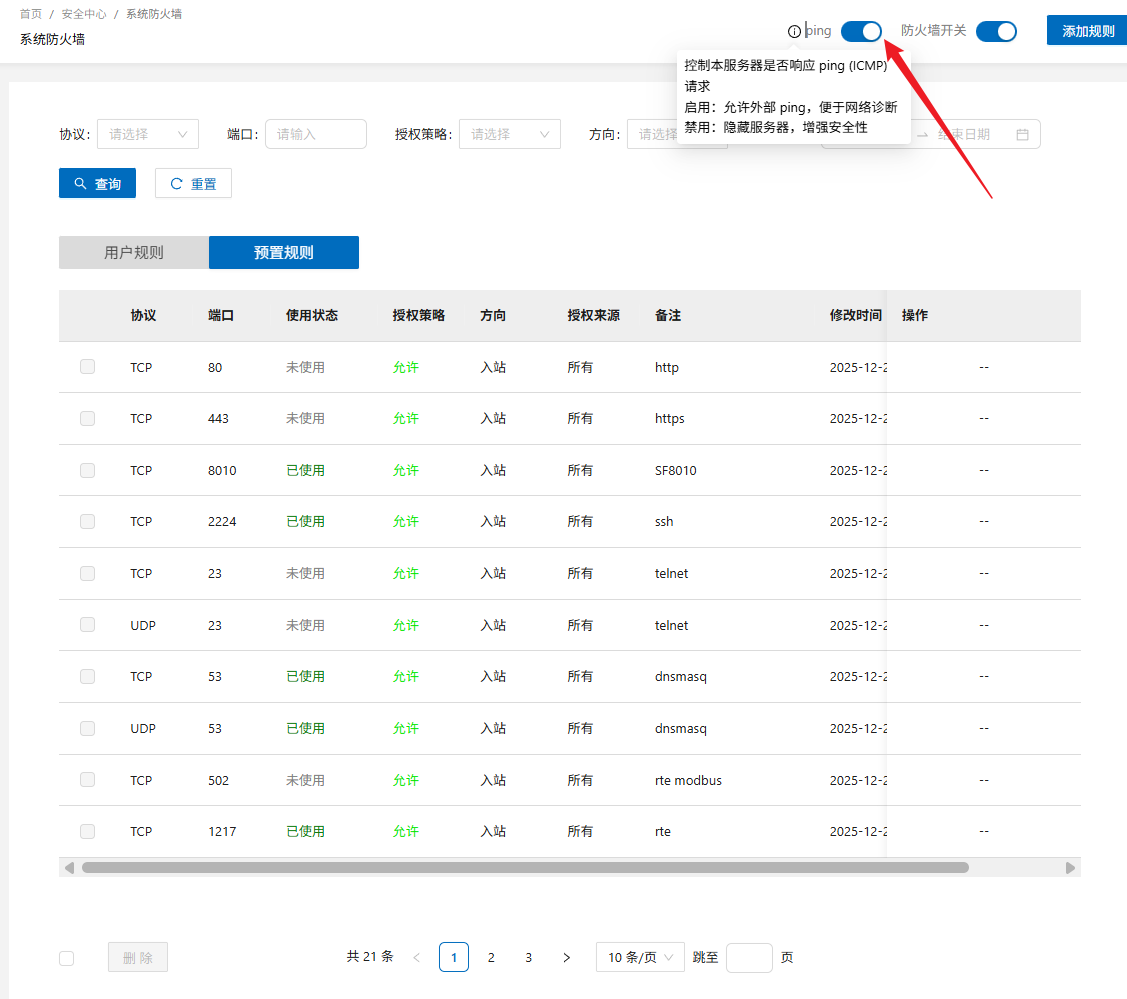
Task: Click the horizontal table scrollbar thumb
Action: (525, 868)
